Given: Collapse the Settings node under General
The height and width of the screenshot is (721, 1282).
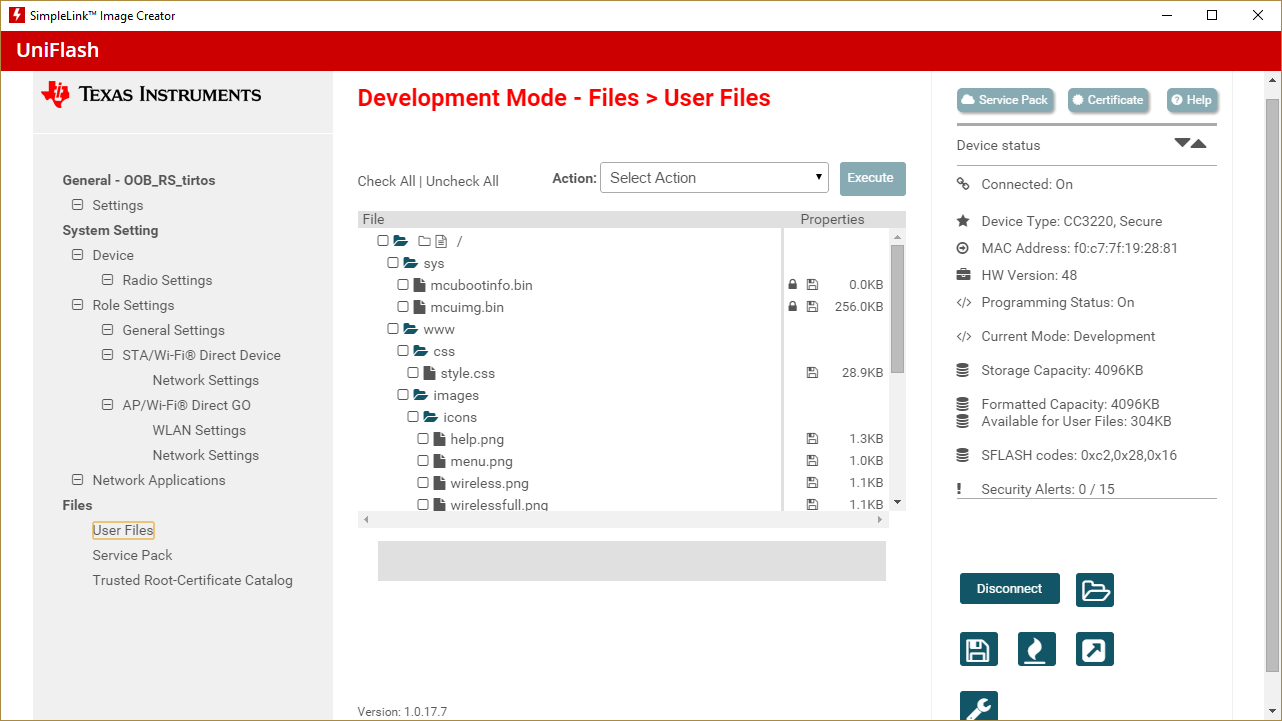Looking at the screenshot, I should pyautogui.click(x=77, y=205).
